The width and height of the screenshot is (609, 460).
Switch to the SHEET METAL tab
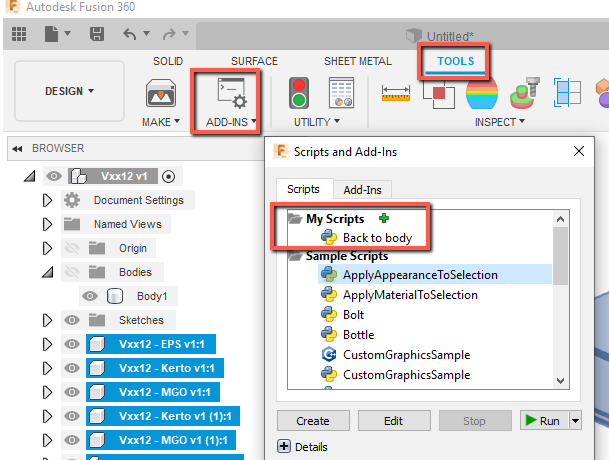358,61
